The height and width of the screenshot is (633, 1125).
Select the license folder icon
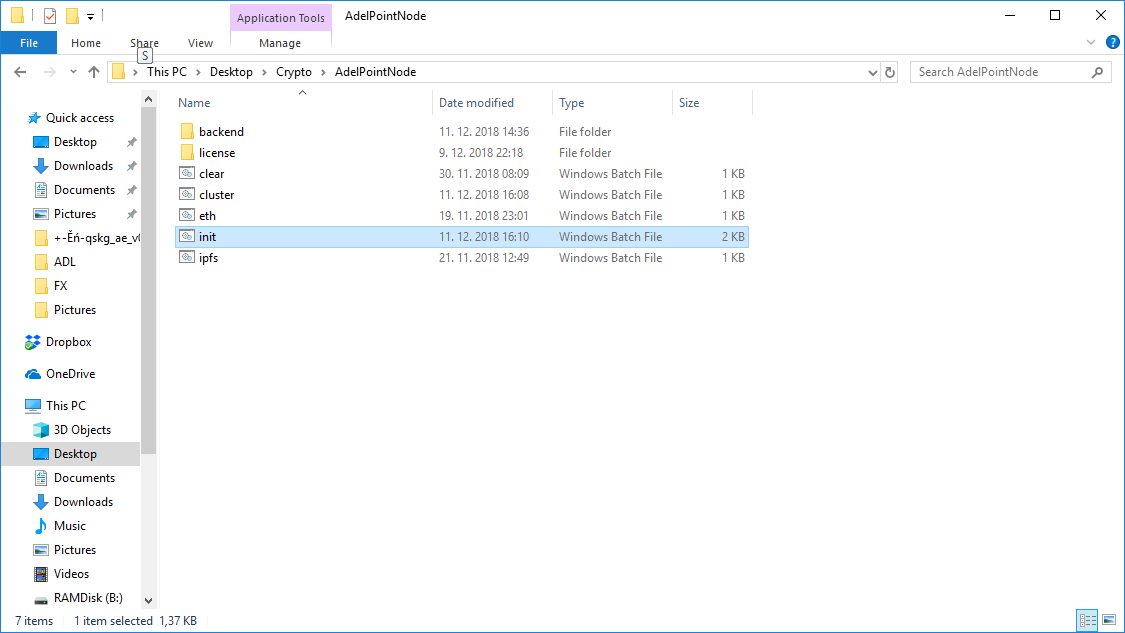click(187, 152)
